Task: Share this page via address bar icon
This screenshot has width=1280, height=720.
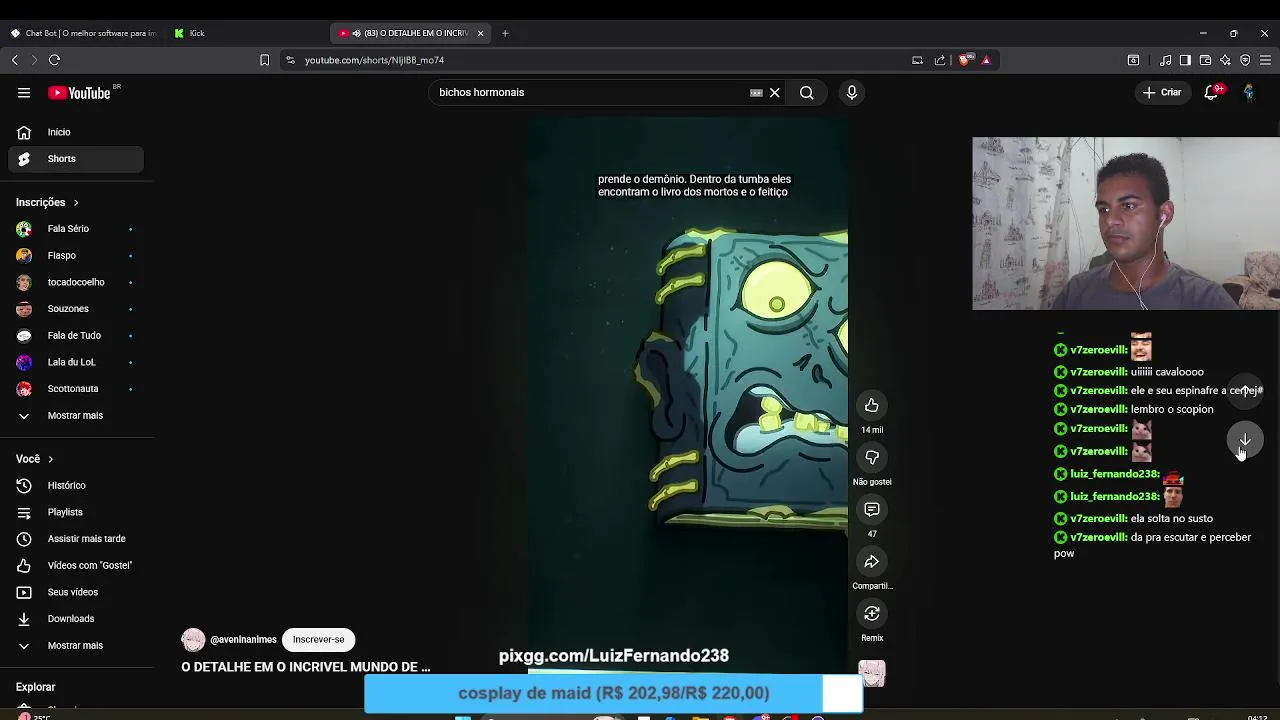Action: pyautogui.click(x=940, y=60)
